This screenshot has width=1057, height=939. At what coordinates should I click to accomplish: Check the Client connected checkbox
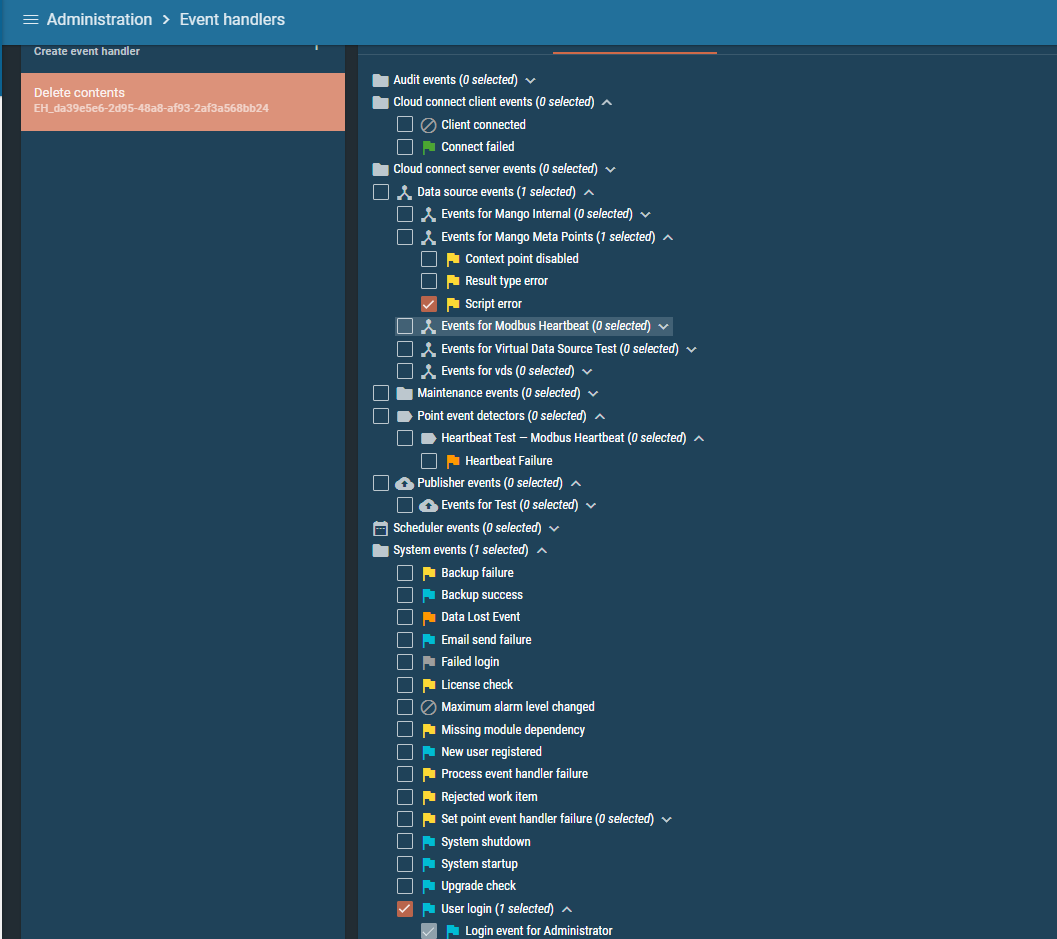click(x=405, y=125)
